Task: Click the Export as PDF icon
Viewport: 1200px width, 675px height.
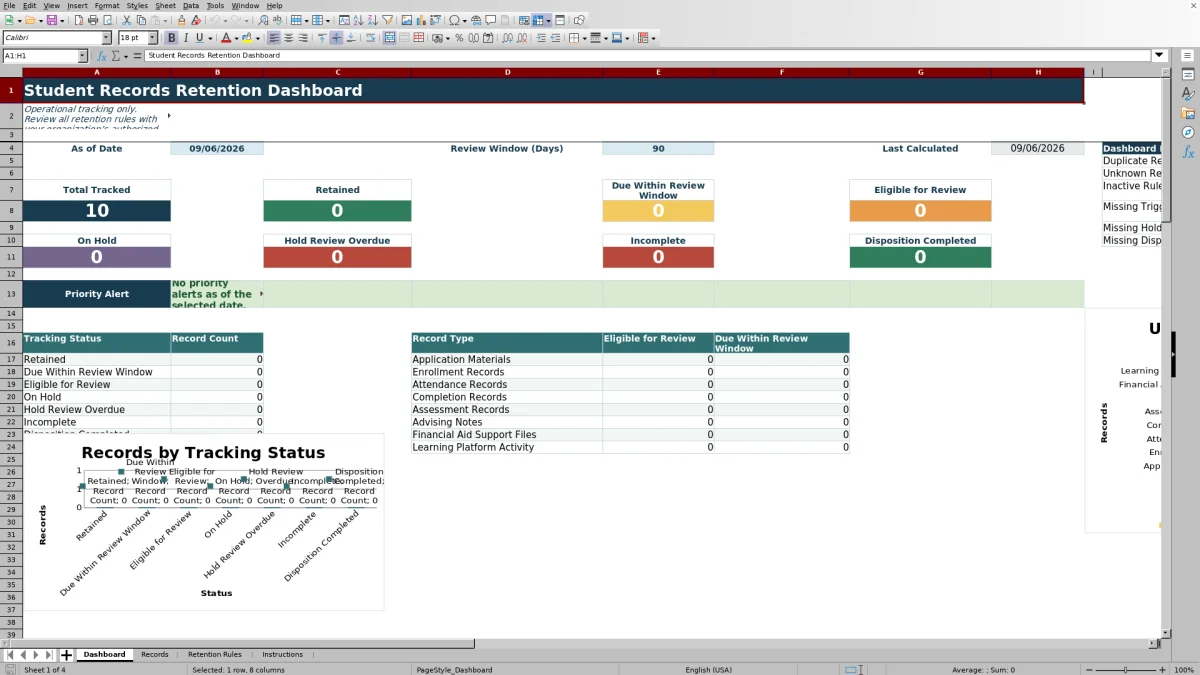Action: coord(78,20)
